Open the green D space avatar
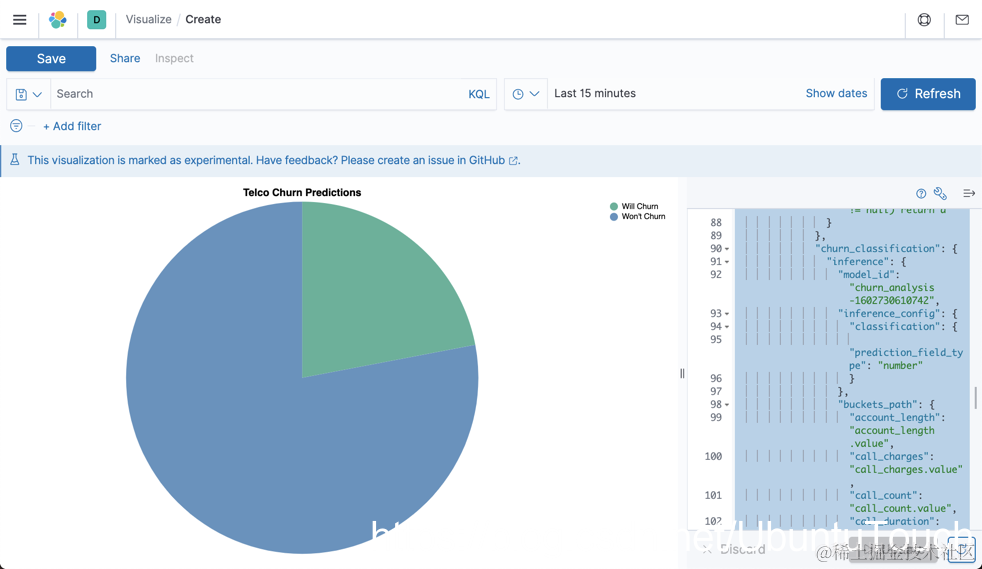This screenshot has height=569, width=982. click(96, 19)
